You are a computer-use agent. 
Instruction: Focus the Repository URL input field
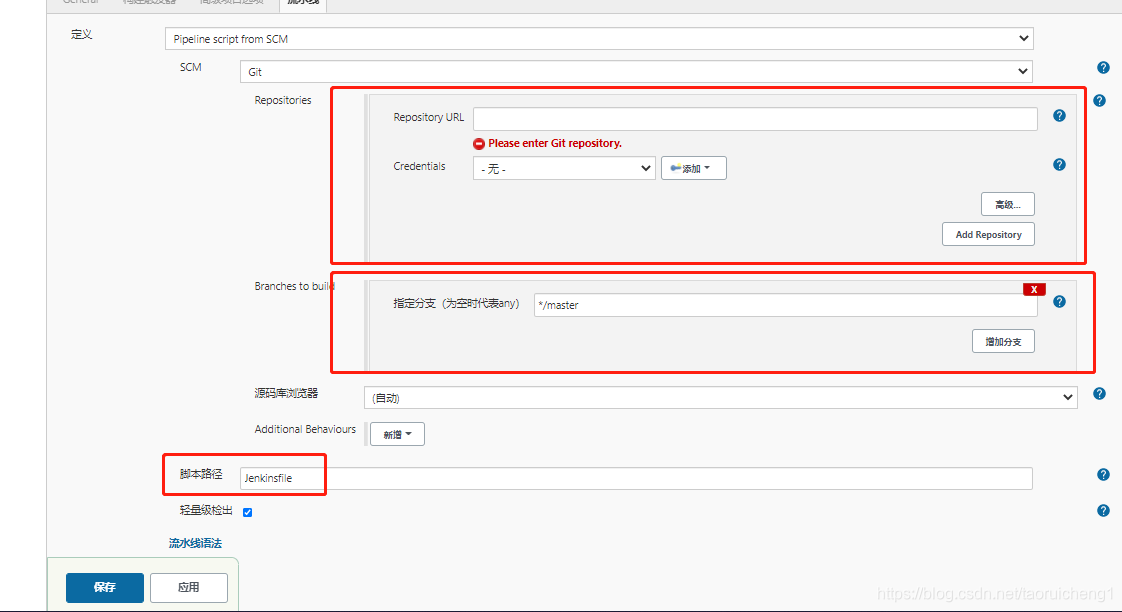pos(755,119)
